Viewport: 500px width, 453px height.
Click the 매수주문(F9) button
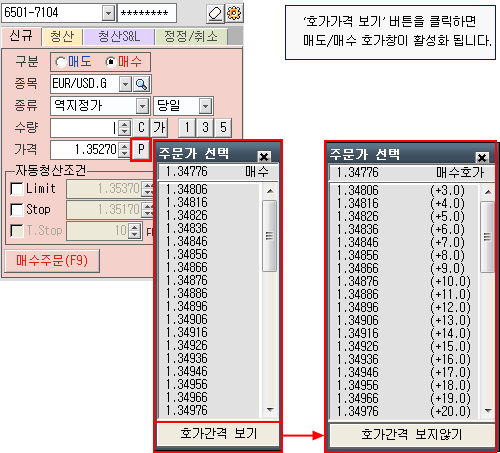[52, 261]
